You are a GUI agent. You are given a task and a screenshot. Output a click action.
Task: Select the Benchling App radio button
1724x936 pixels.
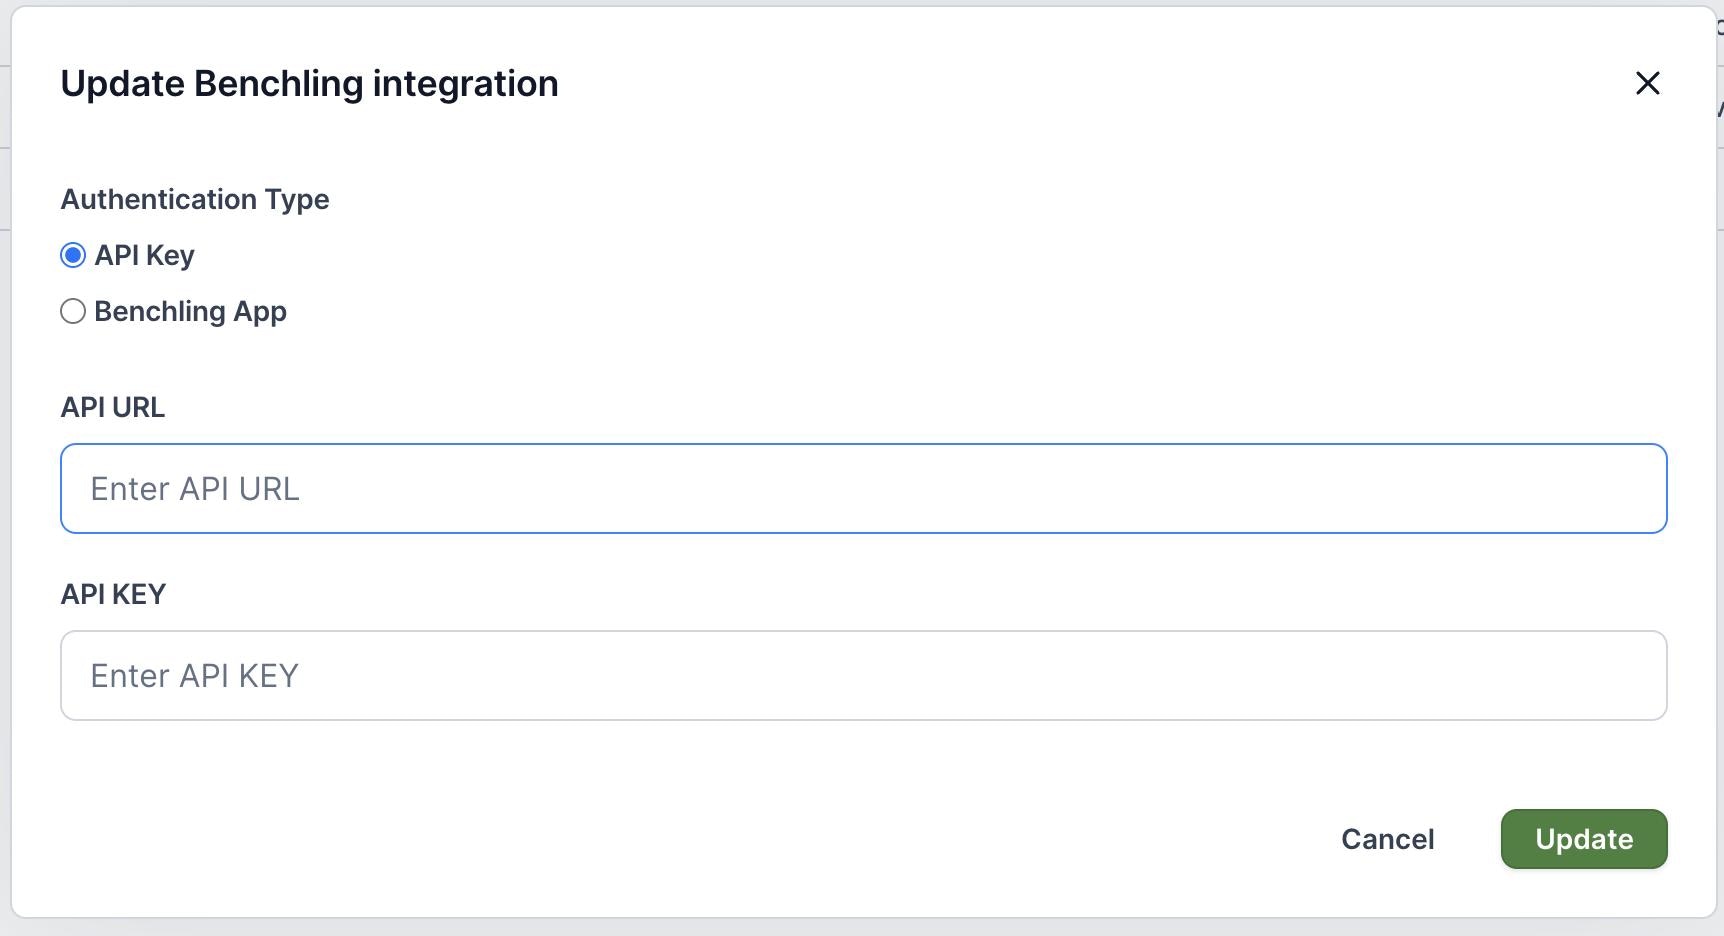point(73,311)
